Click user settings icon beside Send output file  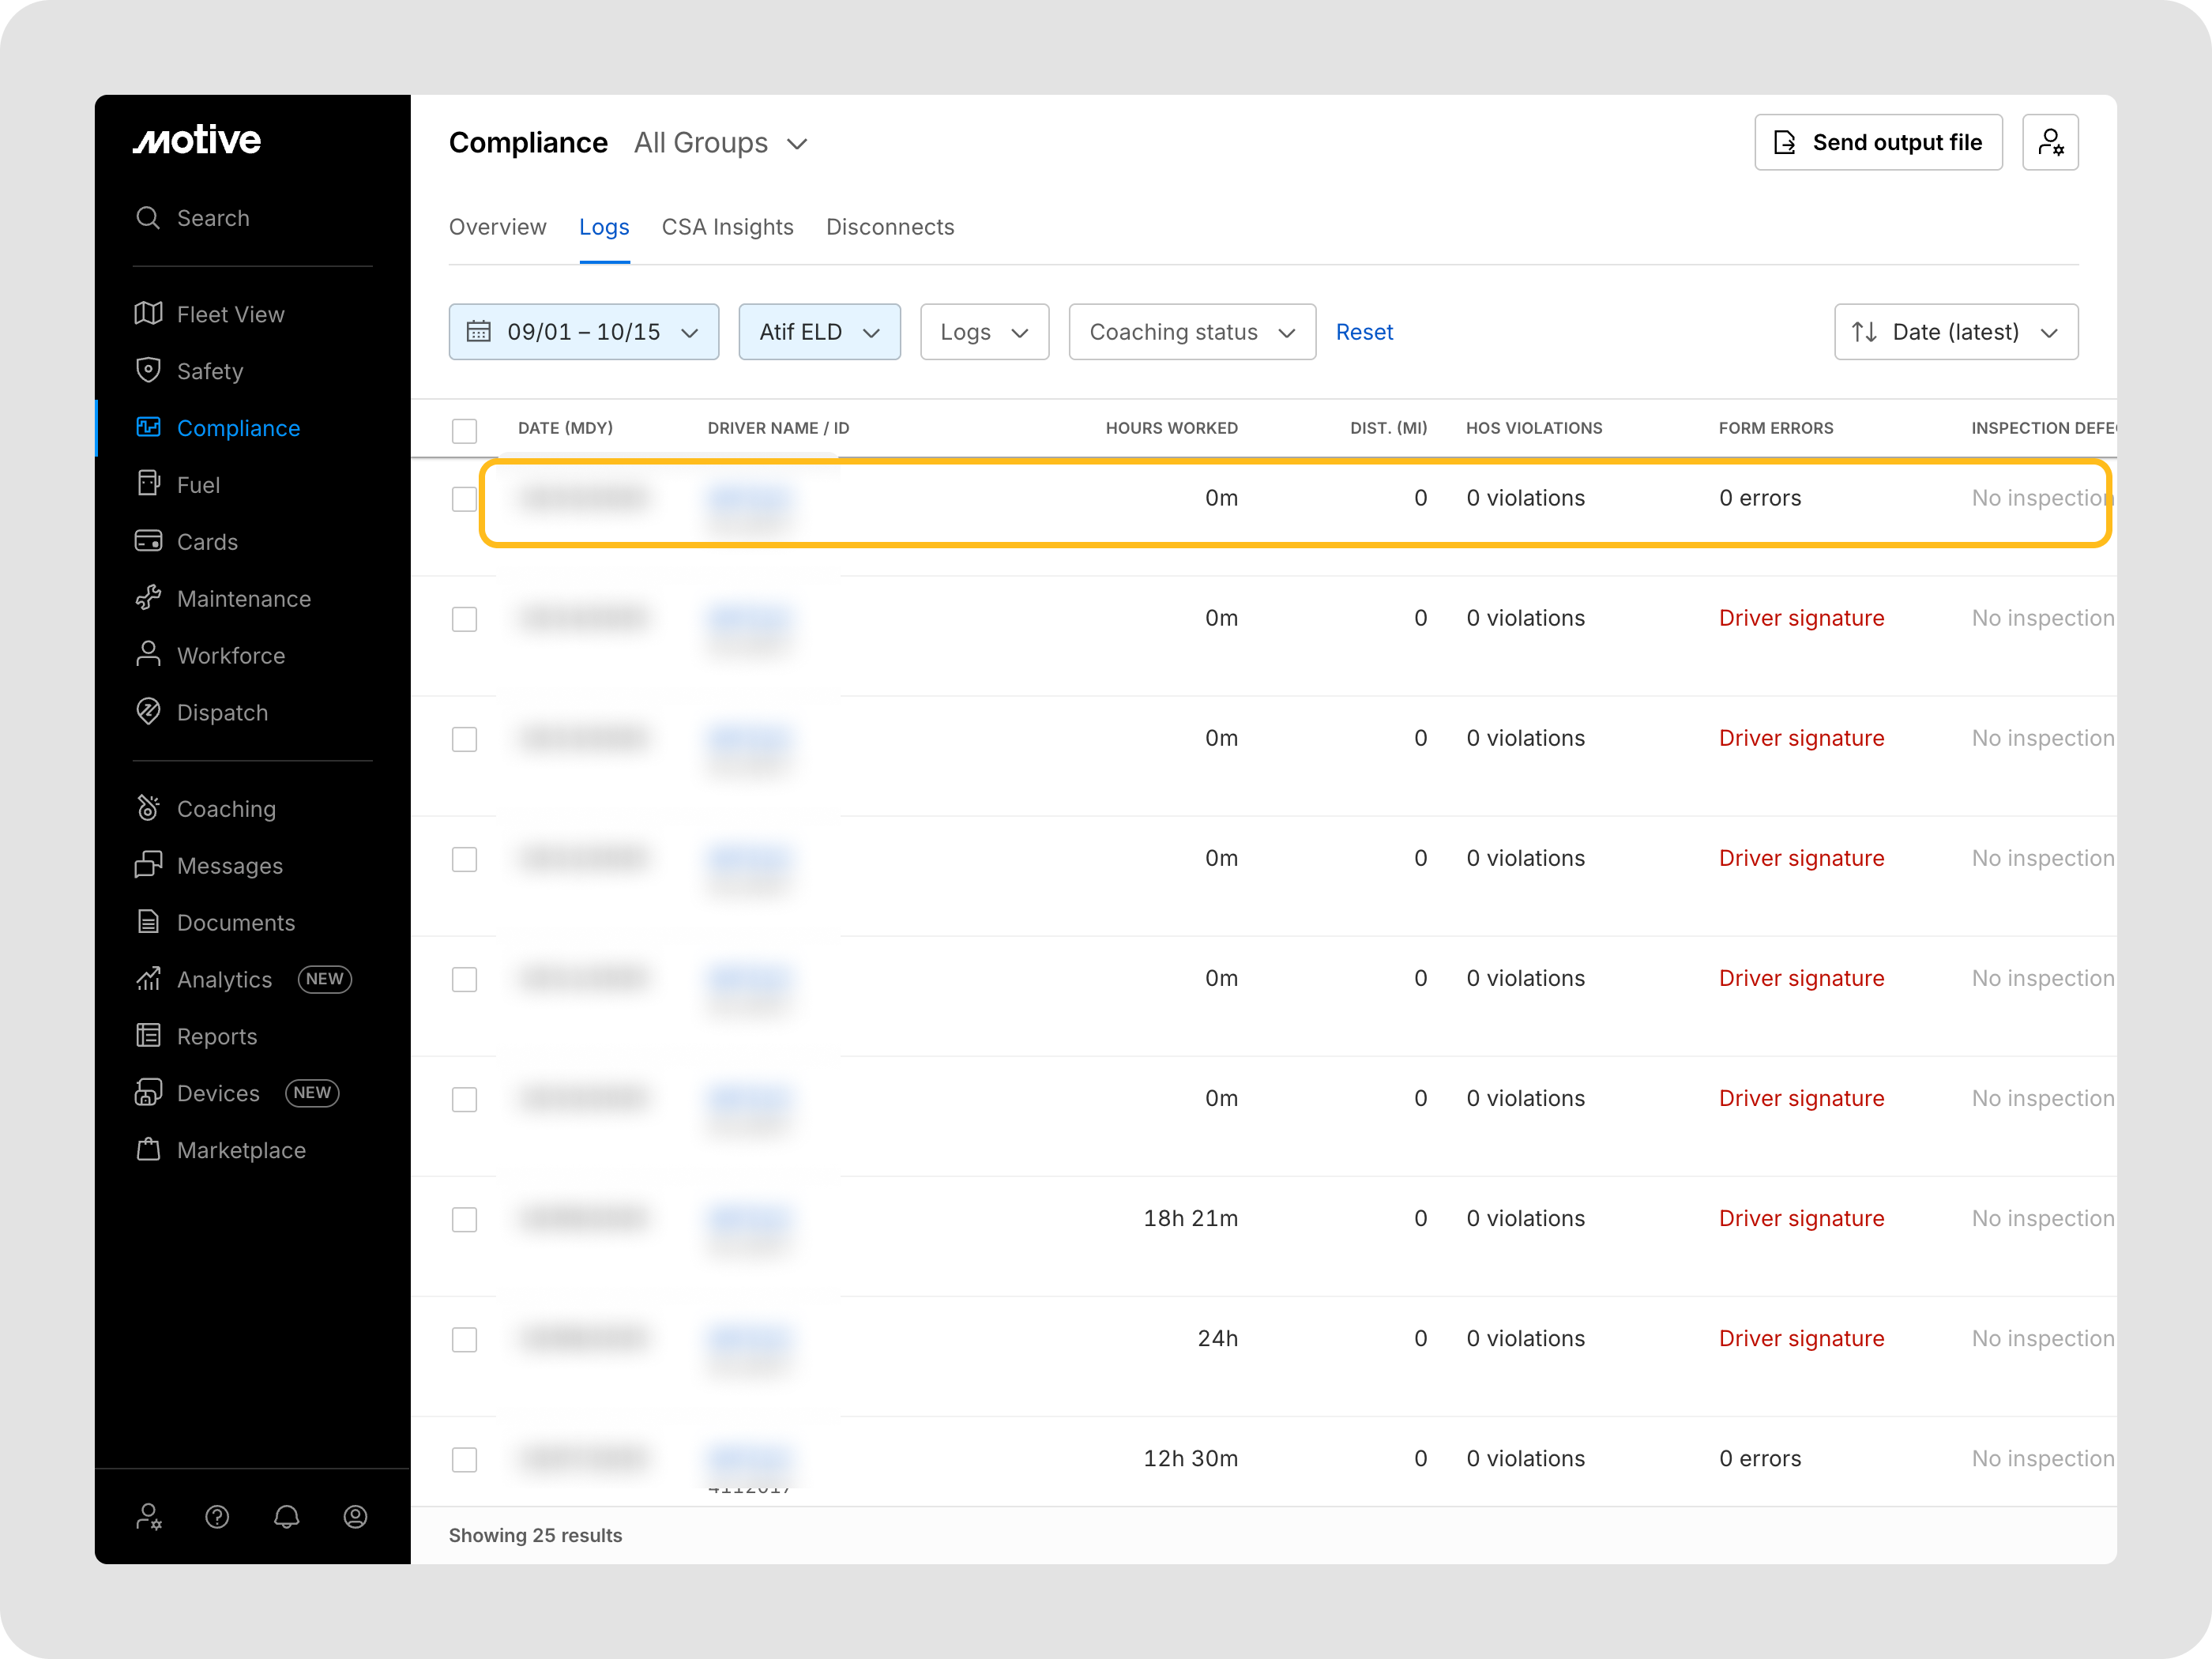2049,142
